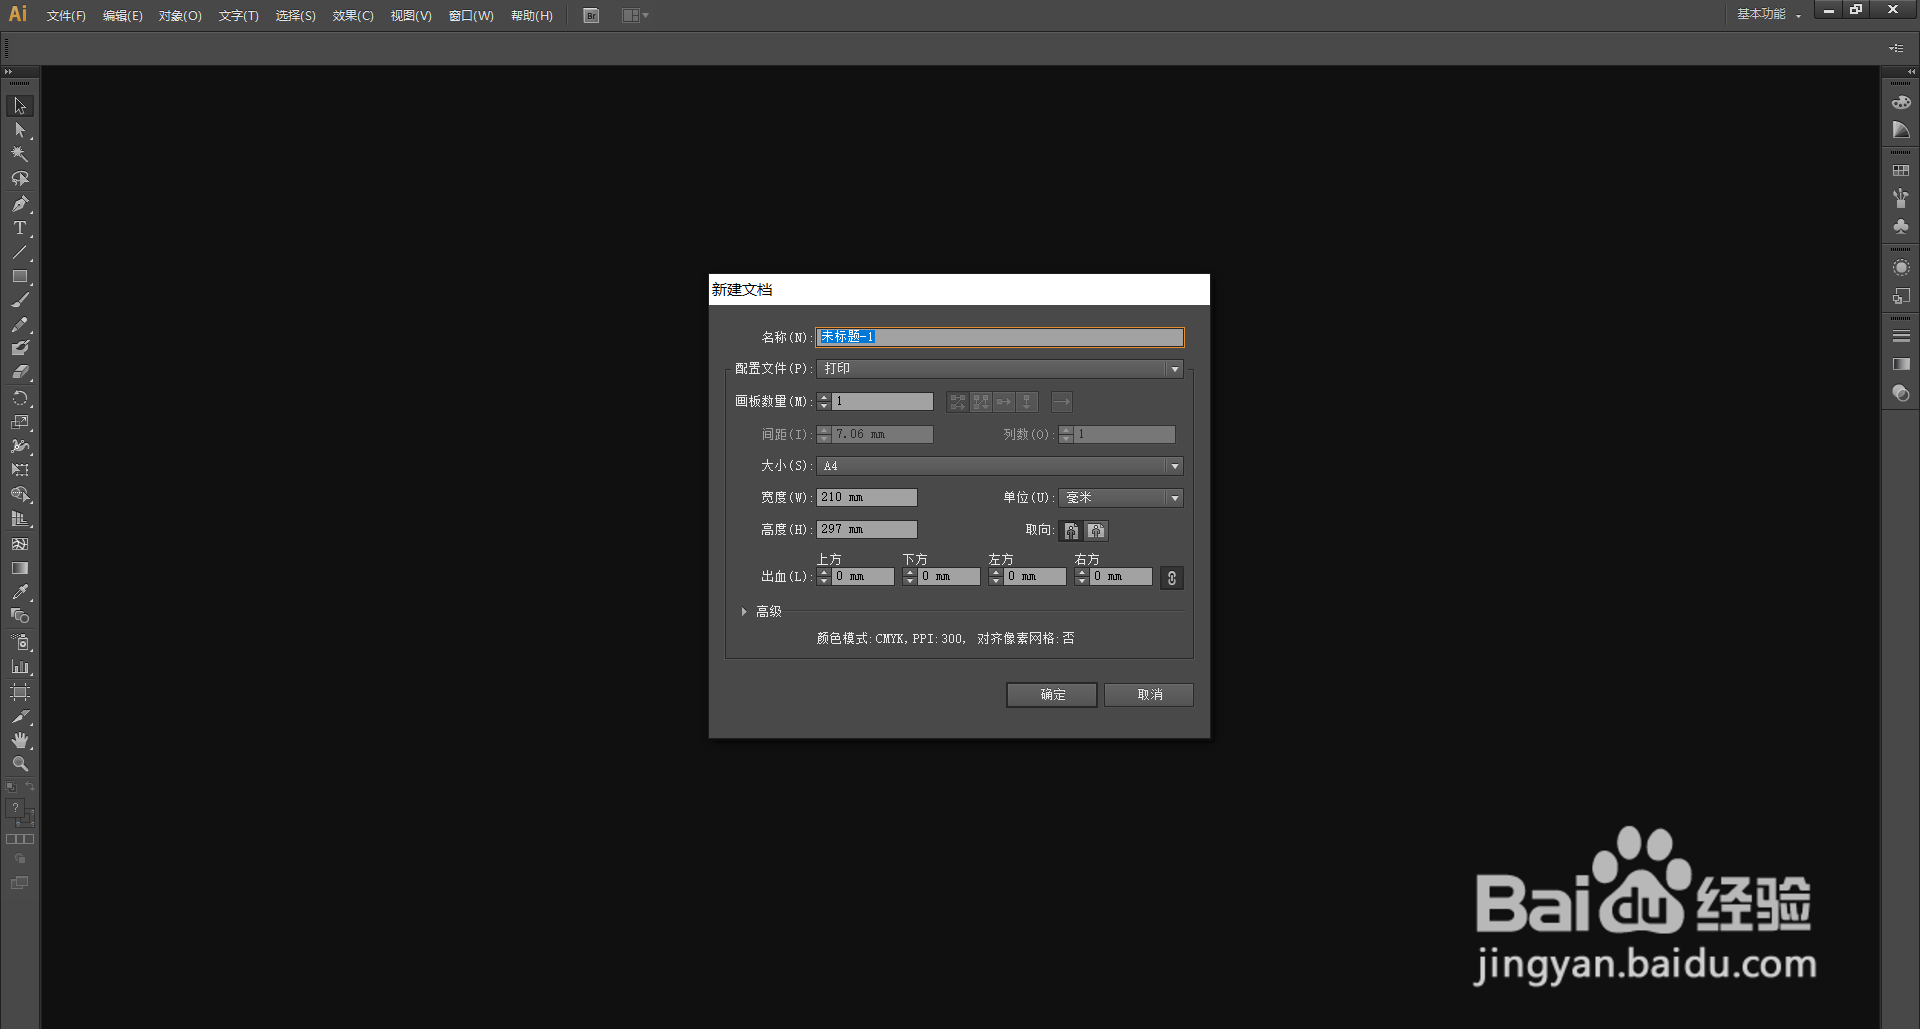Open the 大小 size dropdown showing A4
Viewport: 1920px width, 1029px height.
tap(998, 465)
